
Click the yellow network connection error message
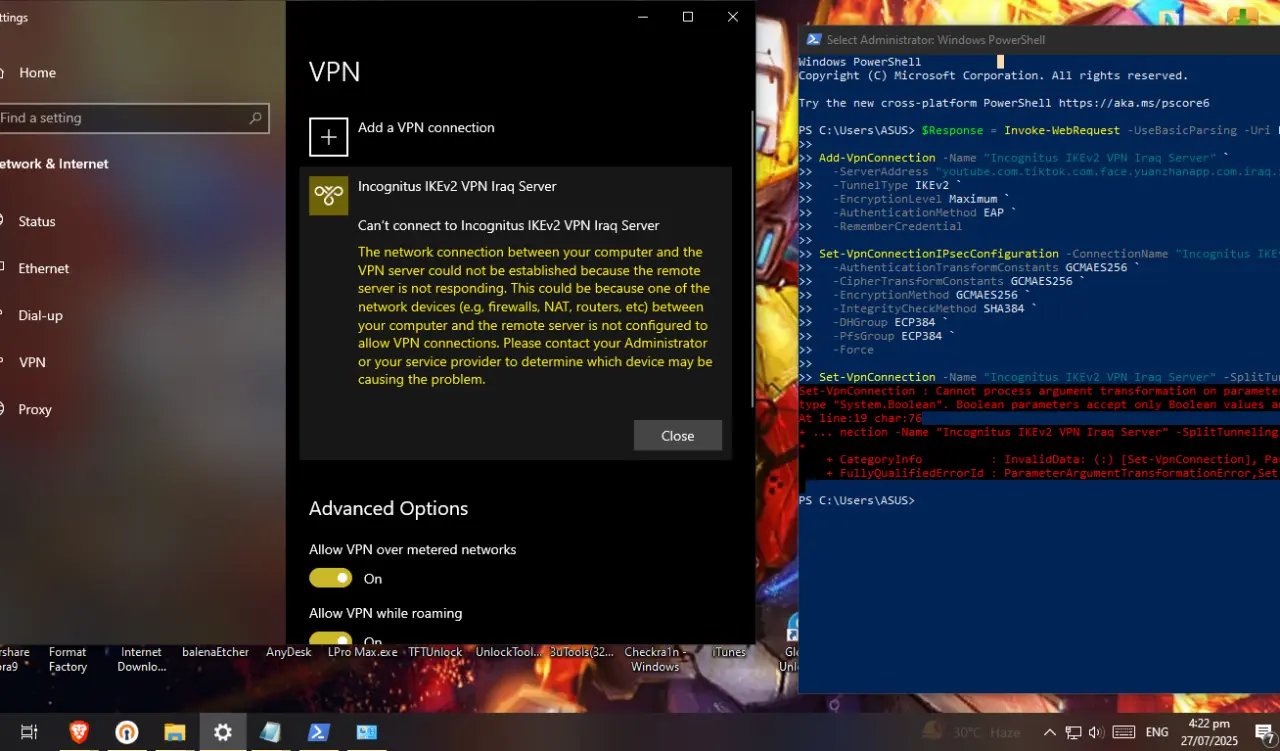[x=535, y=316]
